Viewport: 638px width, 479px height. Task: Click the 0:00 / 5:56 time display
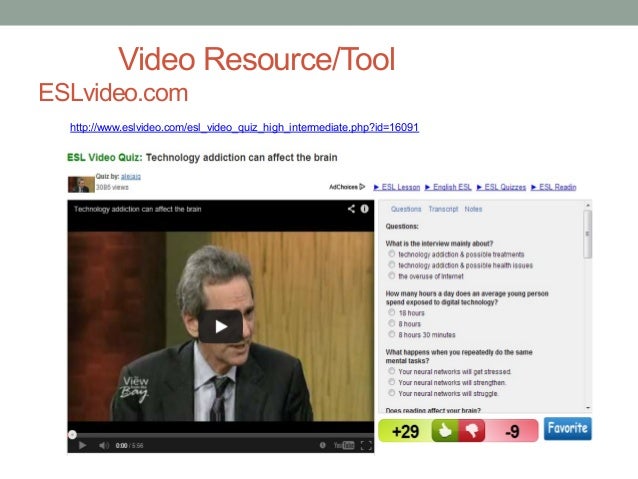point(129,446)
